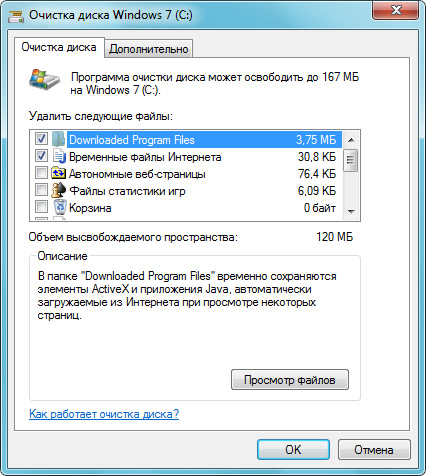Click the file list scroll down arrow
Viewport: 426px width, 476px height.
tap(351, 211)
